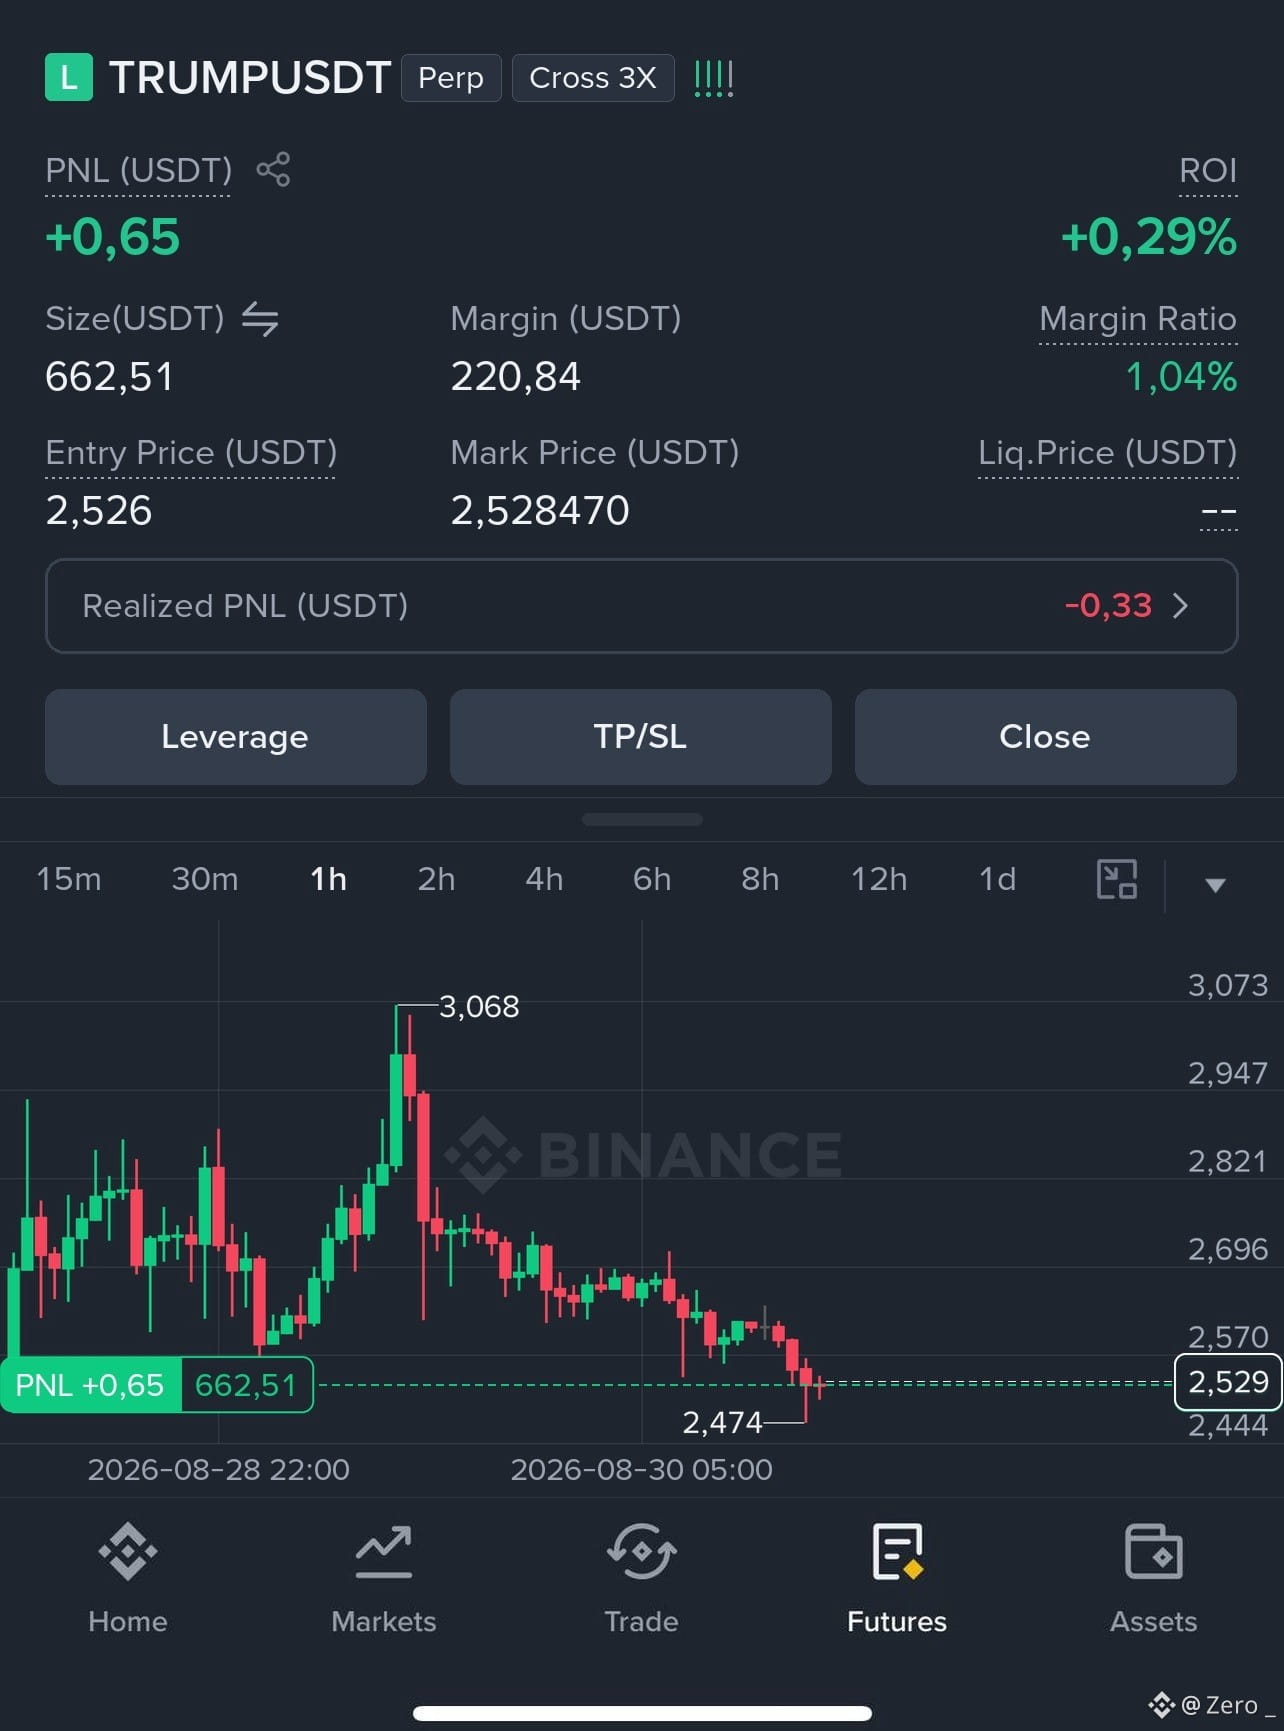Select the 2h chart interval
The image size is (1284, 1731).
click(x=436, y=879)
